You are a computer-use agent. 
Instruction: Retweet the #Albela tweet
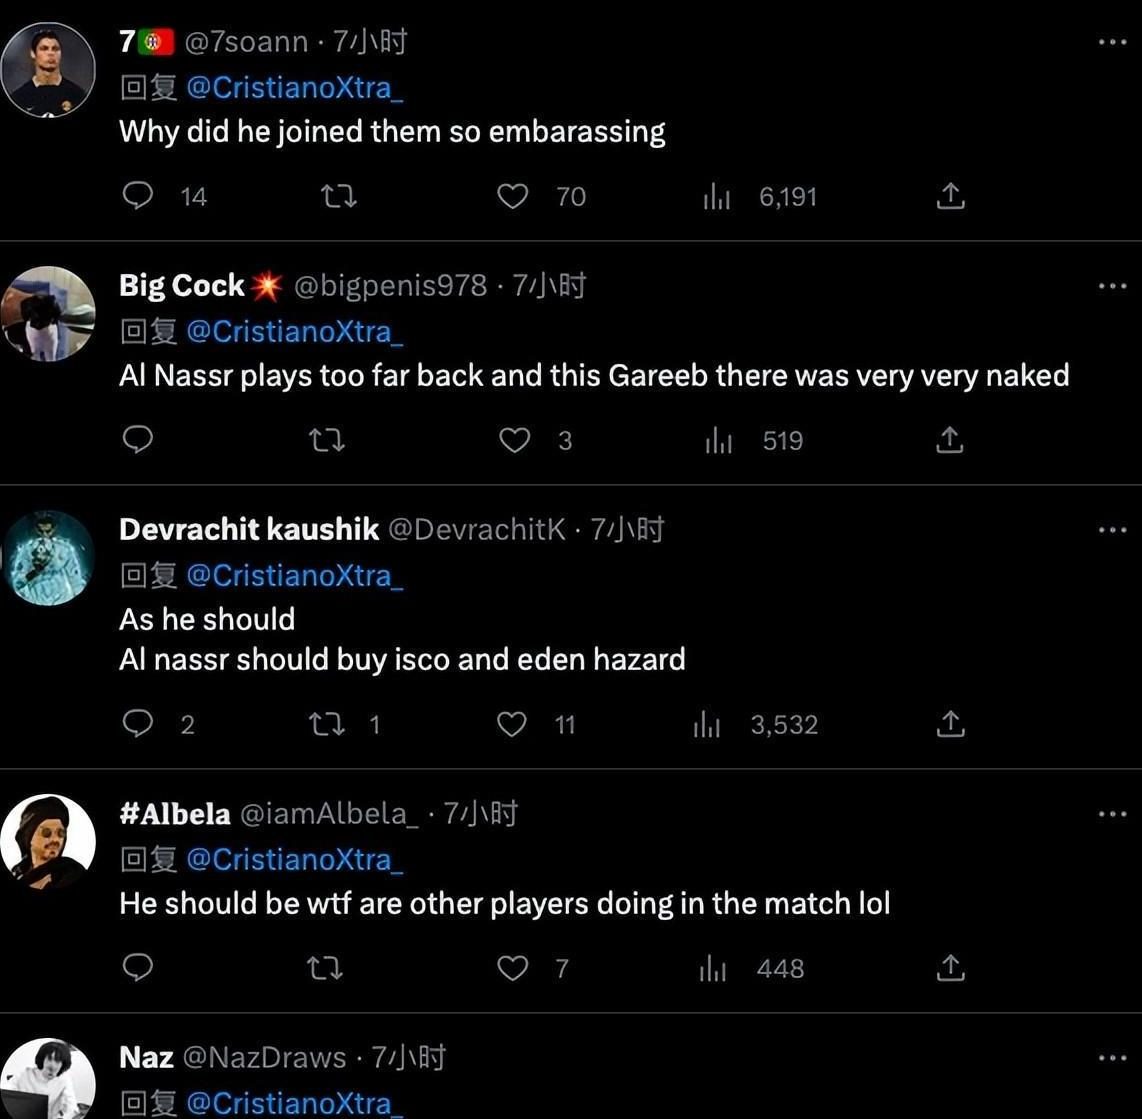(325, 968)
